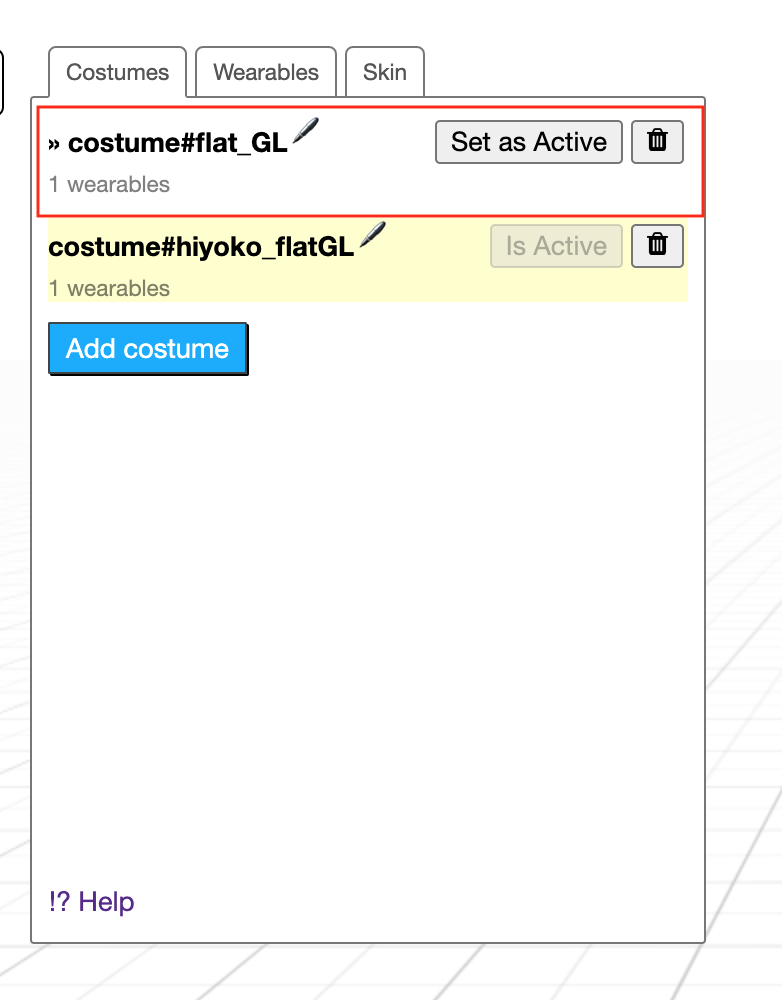This screenshot has height=1000, width=782.
Task: Edit costume#hiyoko_flatGL name via the pen icon
Action: click(373, 235)
